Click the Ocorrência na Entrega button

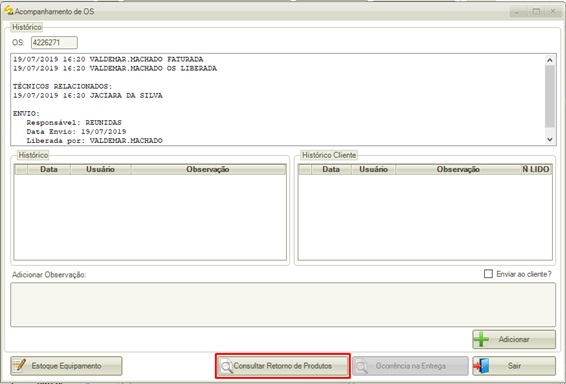[410, 366]
